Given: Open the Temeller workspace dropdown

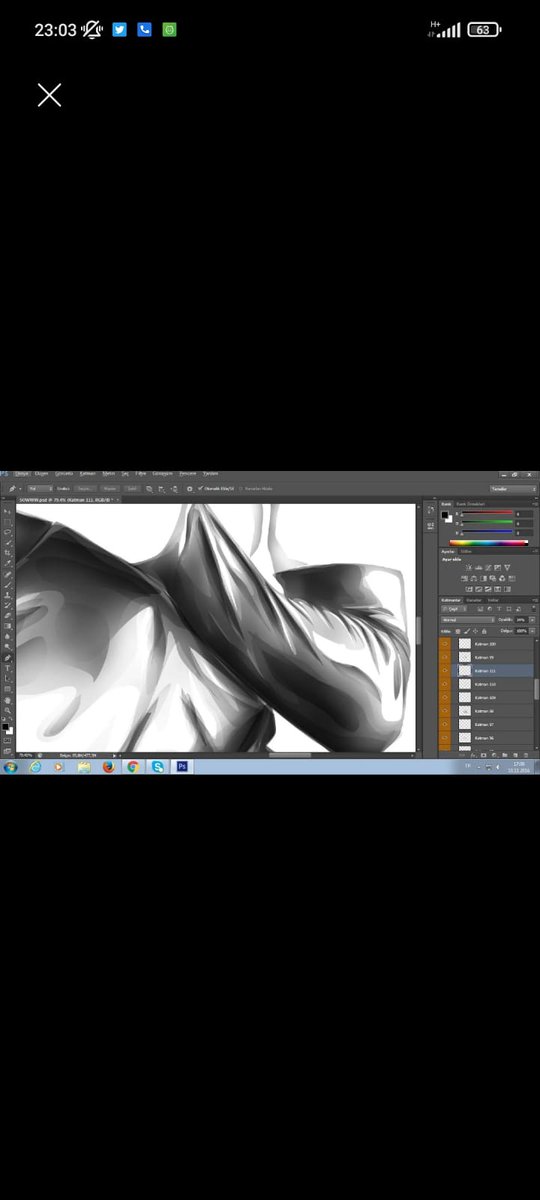Looking at the screenshot, I should point(513,489).
